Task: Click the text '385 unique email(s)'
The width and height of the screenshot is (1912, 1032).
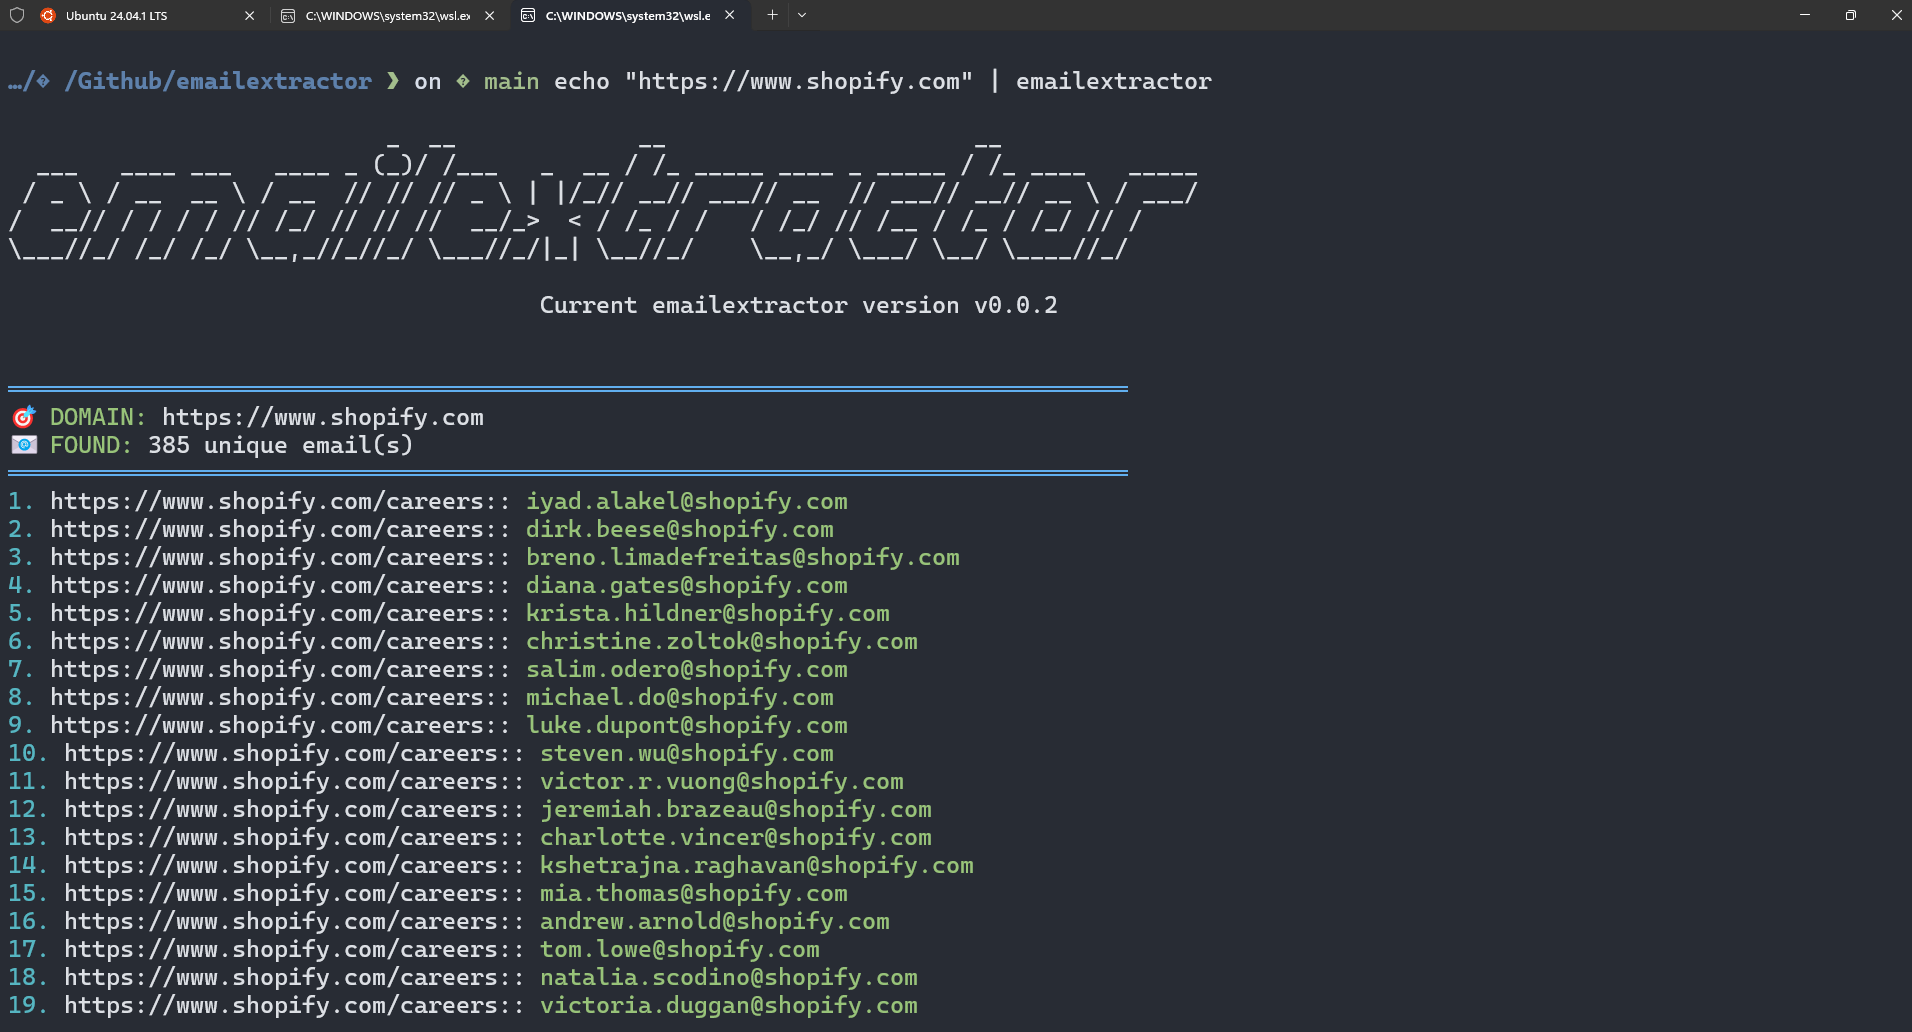Action: click(x=281, y=445)
